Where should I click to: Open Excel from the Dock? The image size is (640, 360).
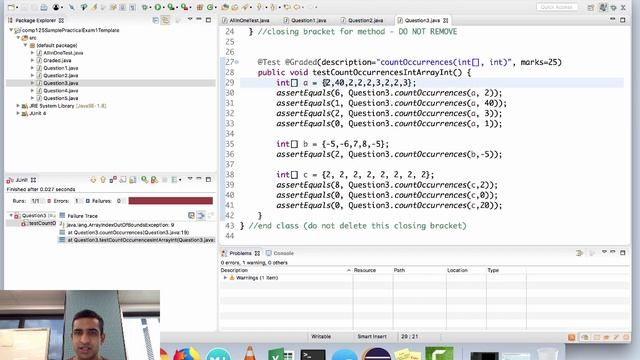pyautogui.click(x=281, y=354)
